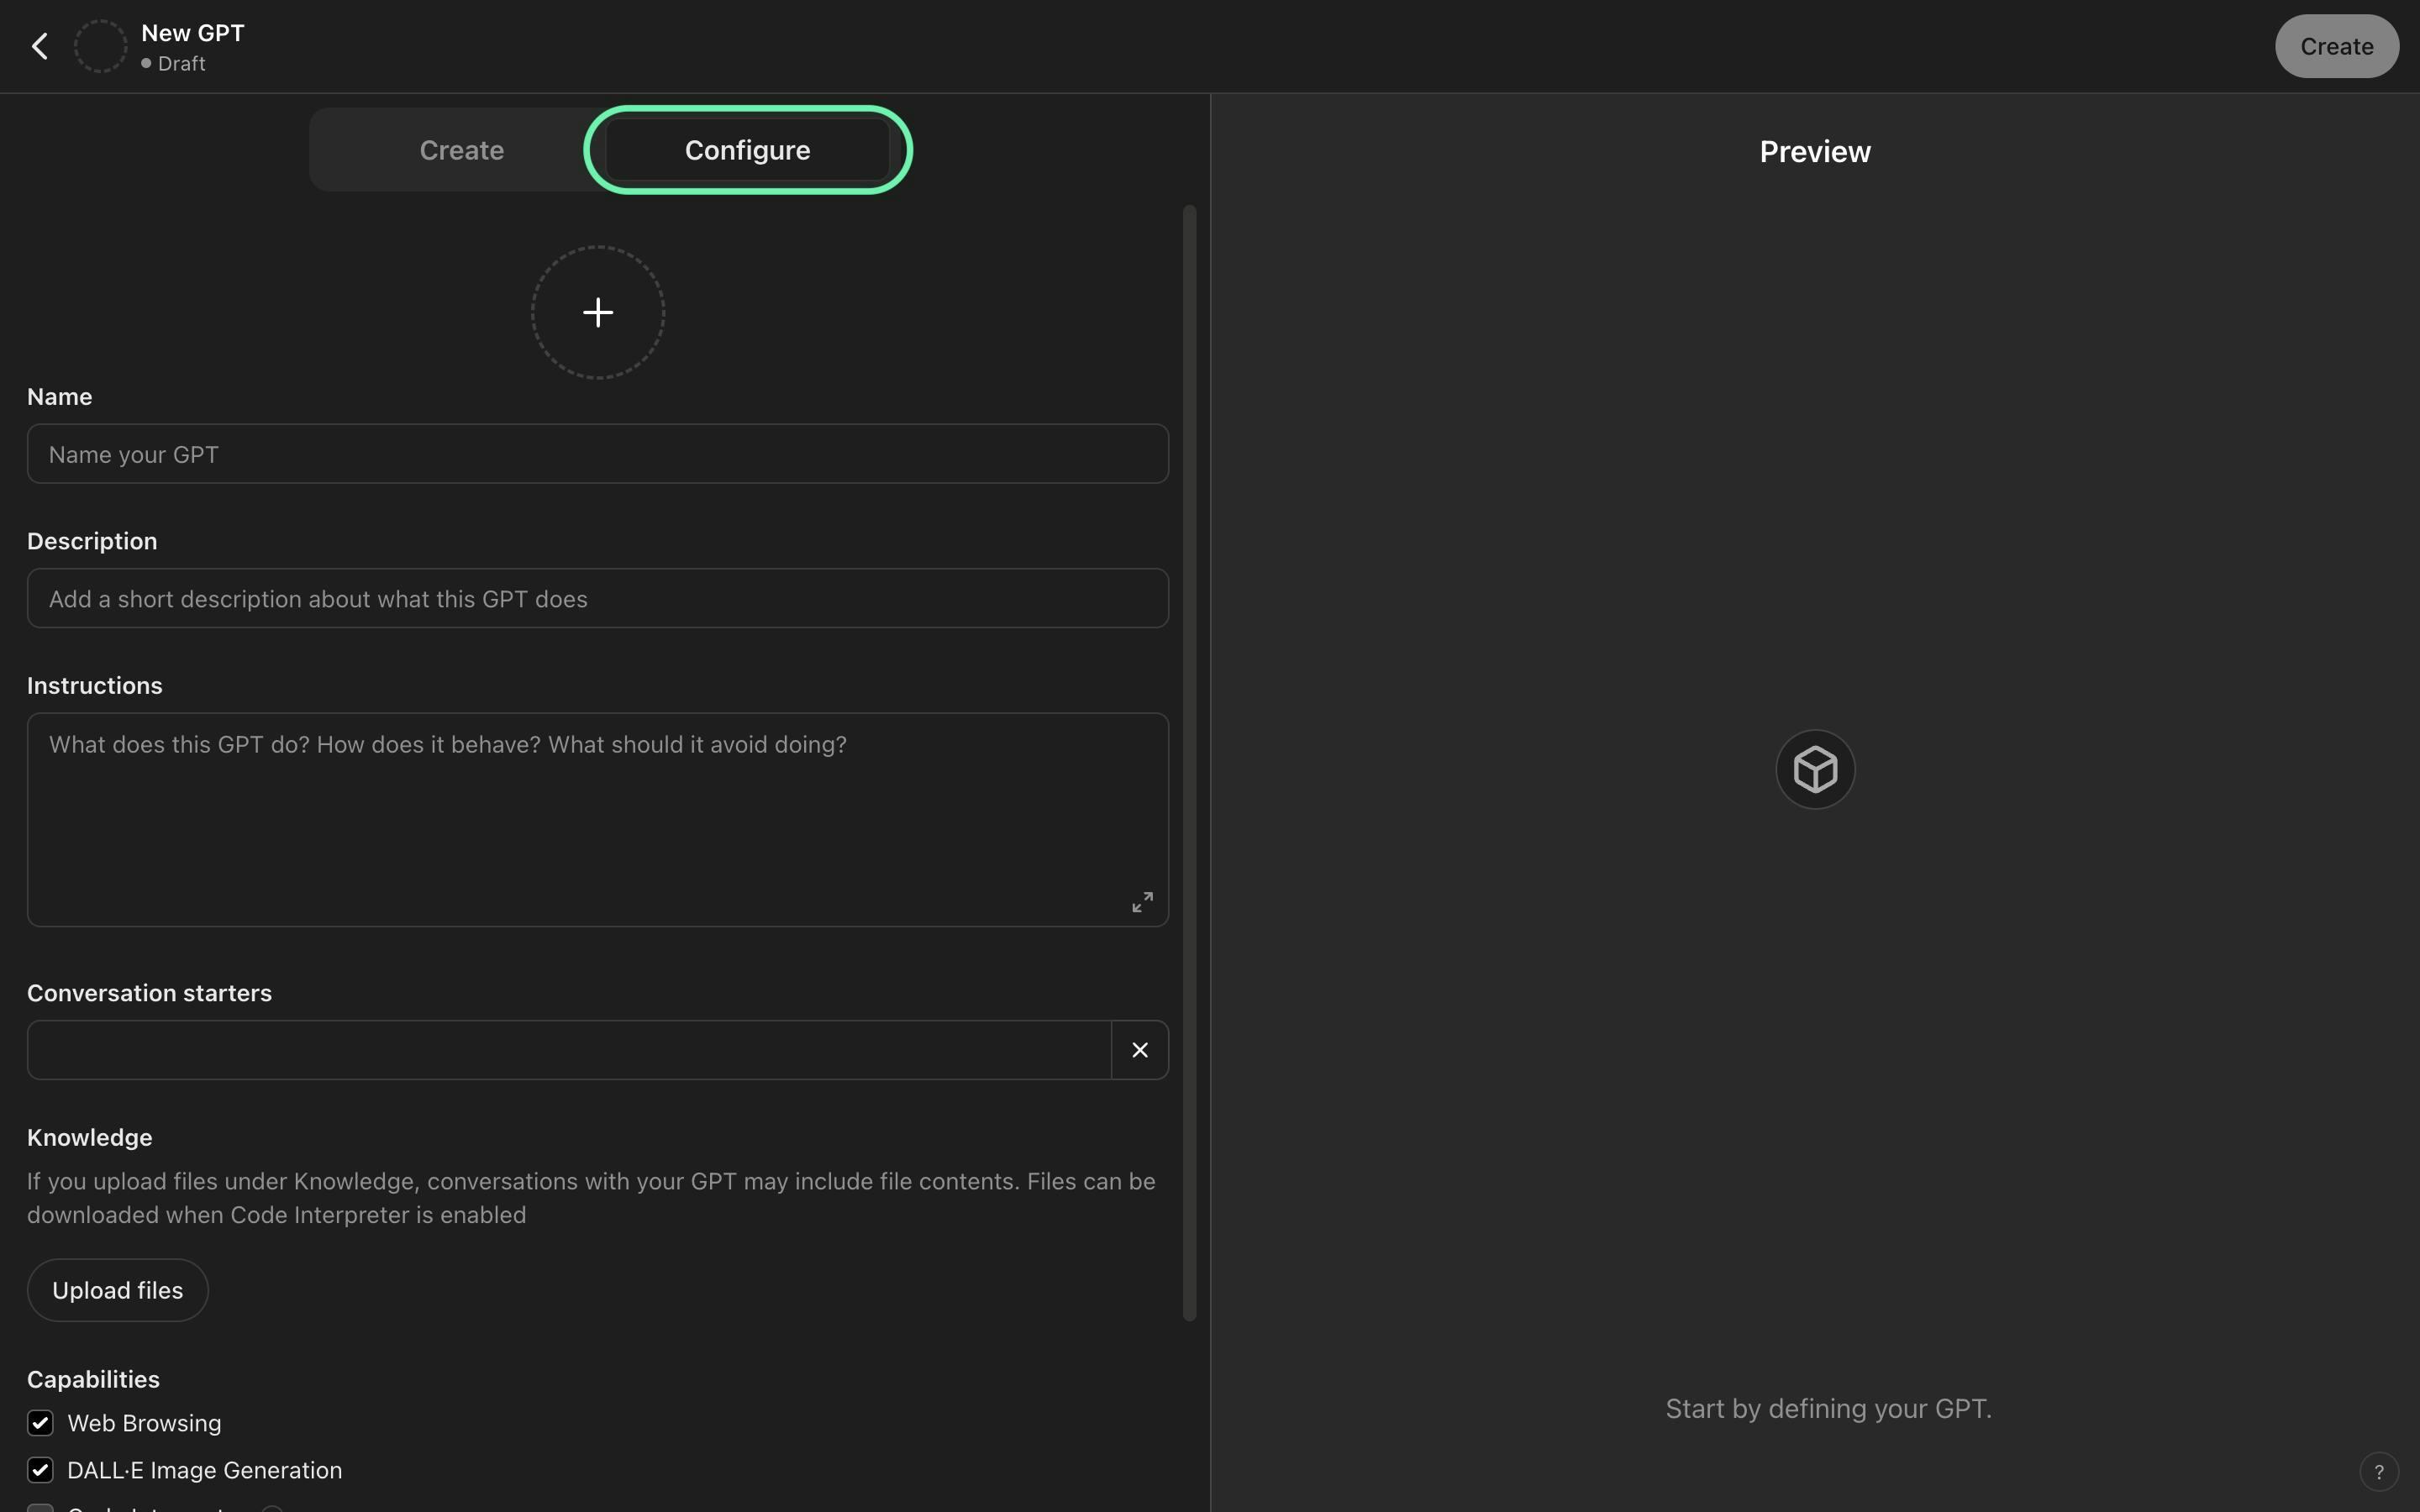Viewport: 2420px width, 1512px height.
Task: Toggle the Web Browsing capability checkbox
Action: coord(40,1423)
